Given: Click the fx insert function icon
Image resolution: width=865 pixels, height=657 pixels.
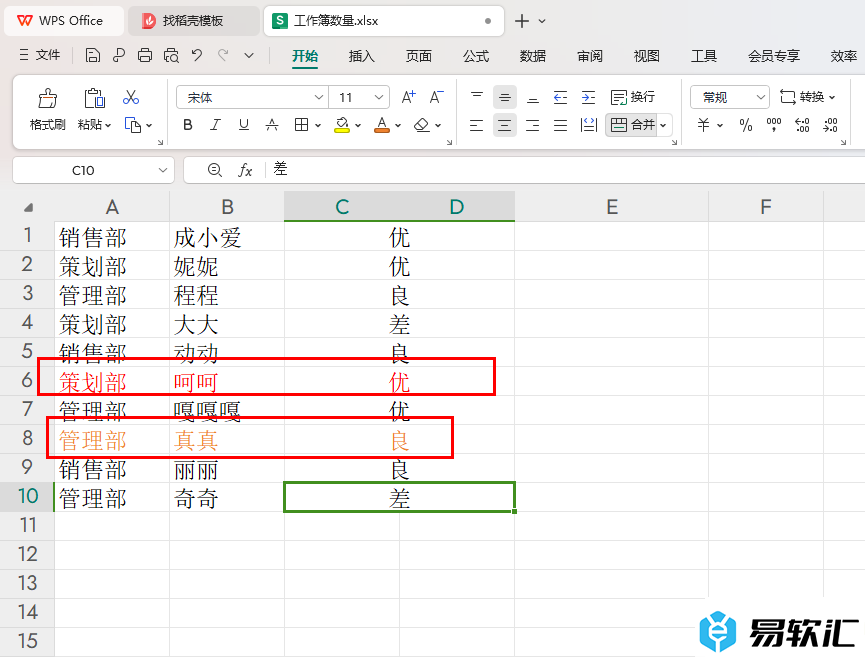Looking at the screenshot, I should click(x=245, y=170).
